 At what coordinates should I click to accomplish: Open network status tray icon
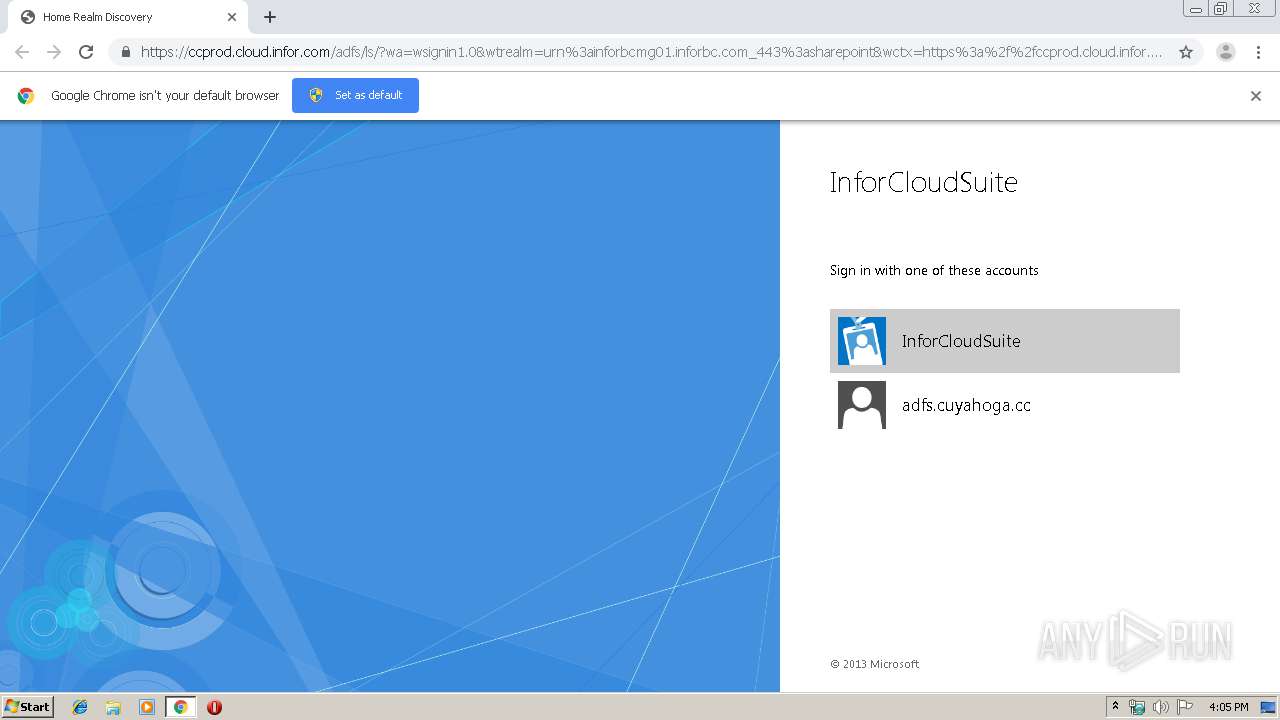coord(1137,707)
